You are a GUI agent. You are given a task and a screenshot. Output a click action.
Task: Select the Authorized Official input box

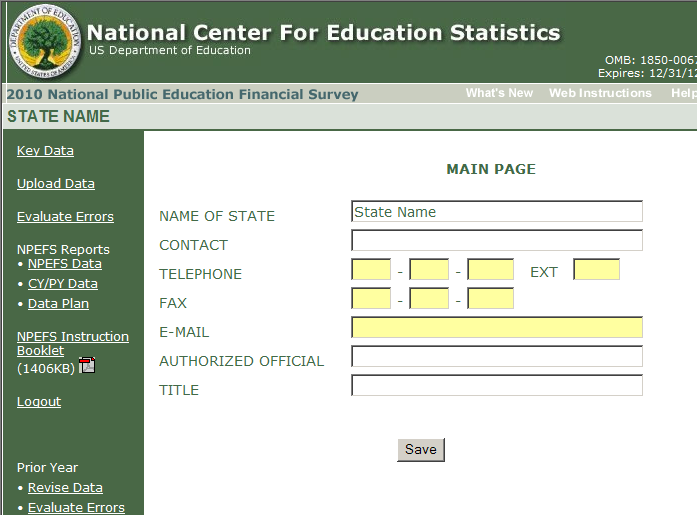coord(496,357)
